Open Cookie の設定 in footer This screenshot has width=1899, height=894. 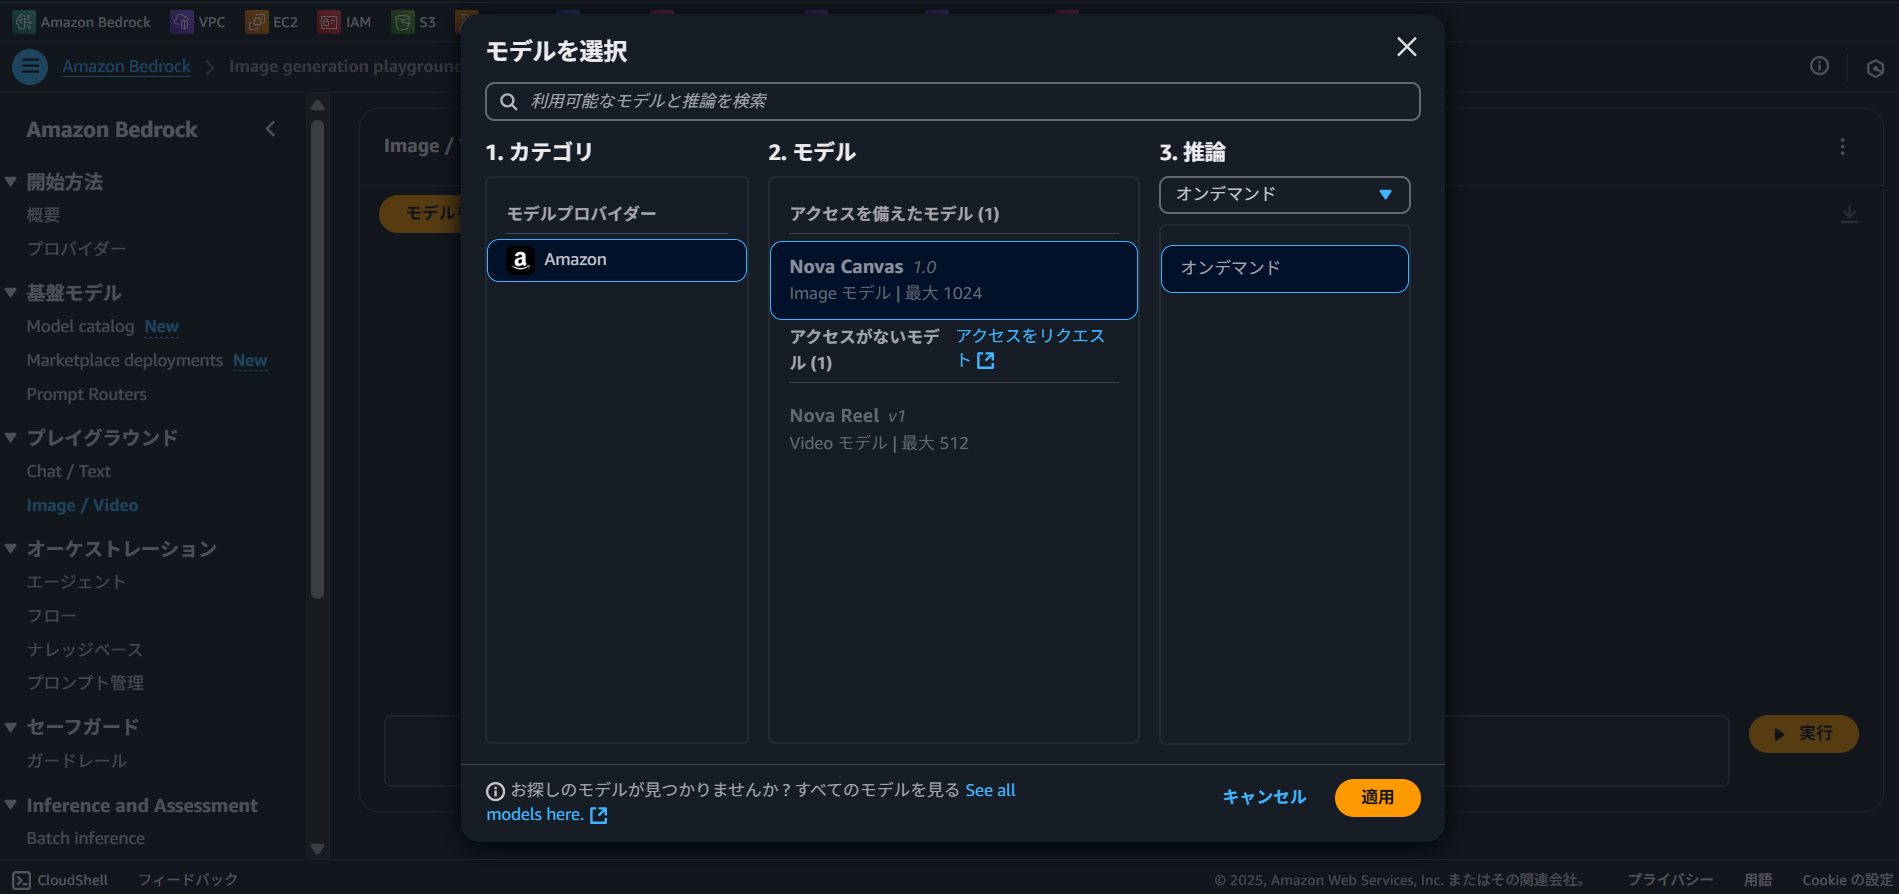(x=1847, y=880)
